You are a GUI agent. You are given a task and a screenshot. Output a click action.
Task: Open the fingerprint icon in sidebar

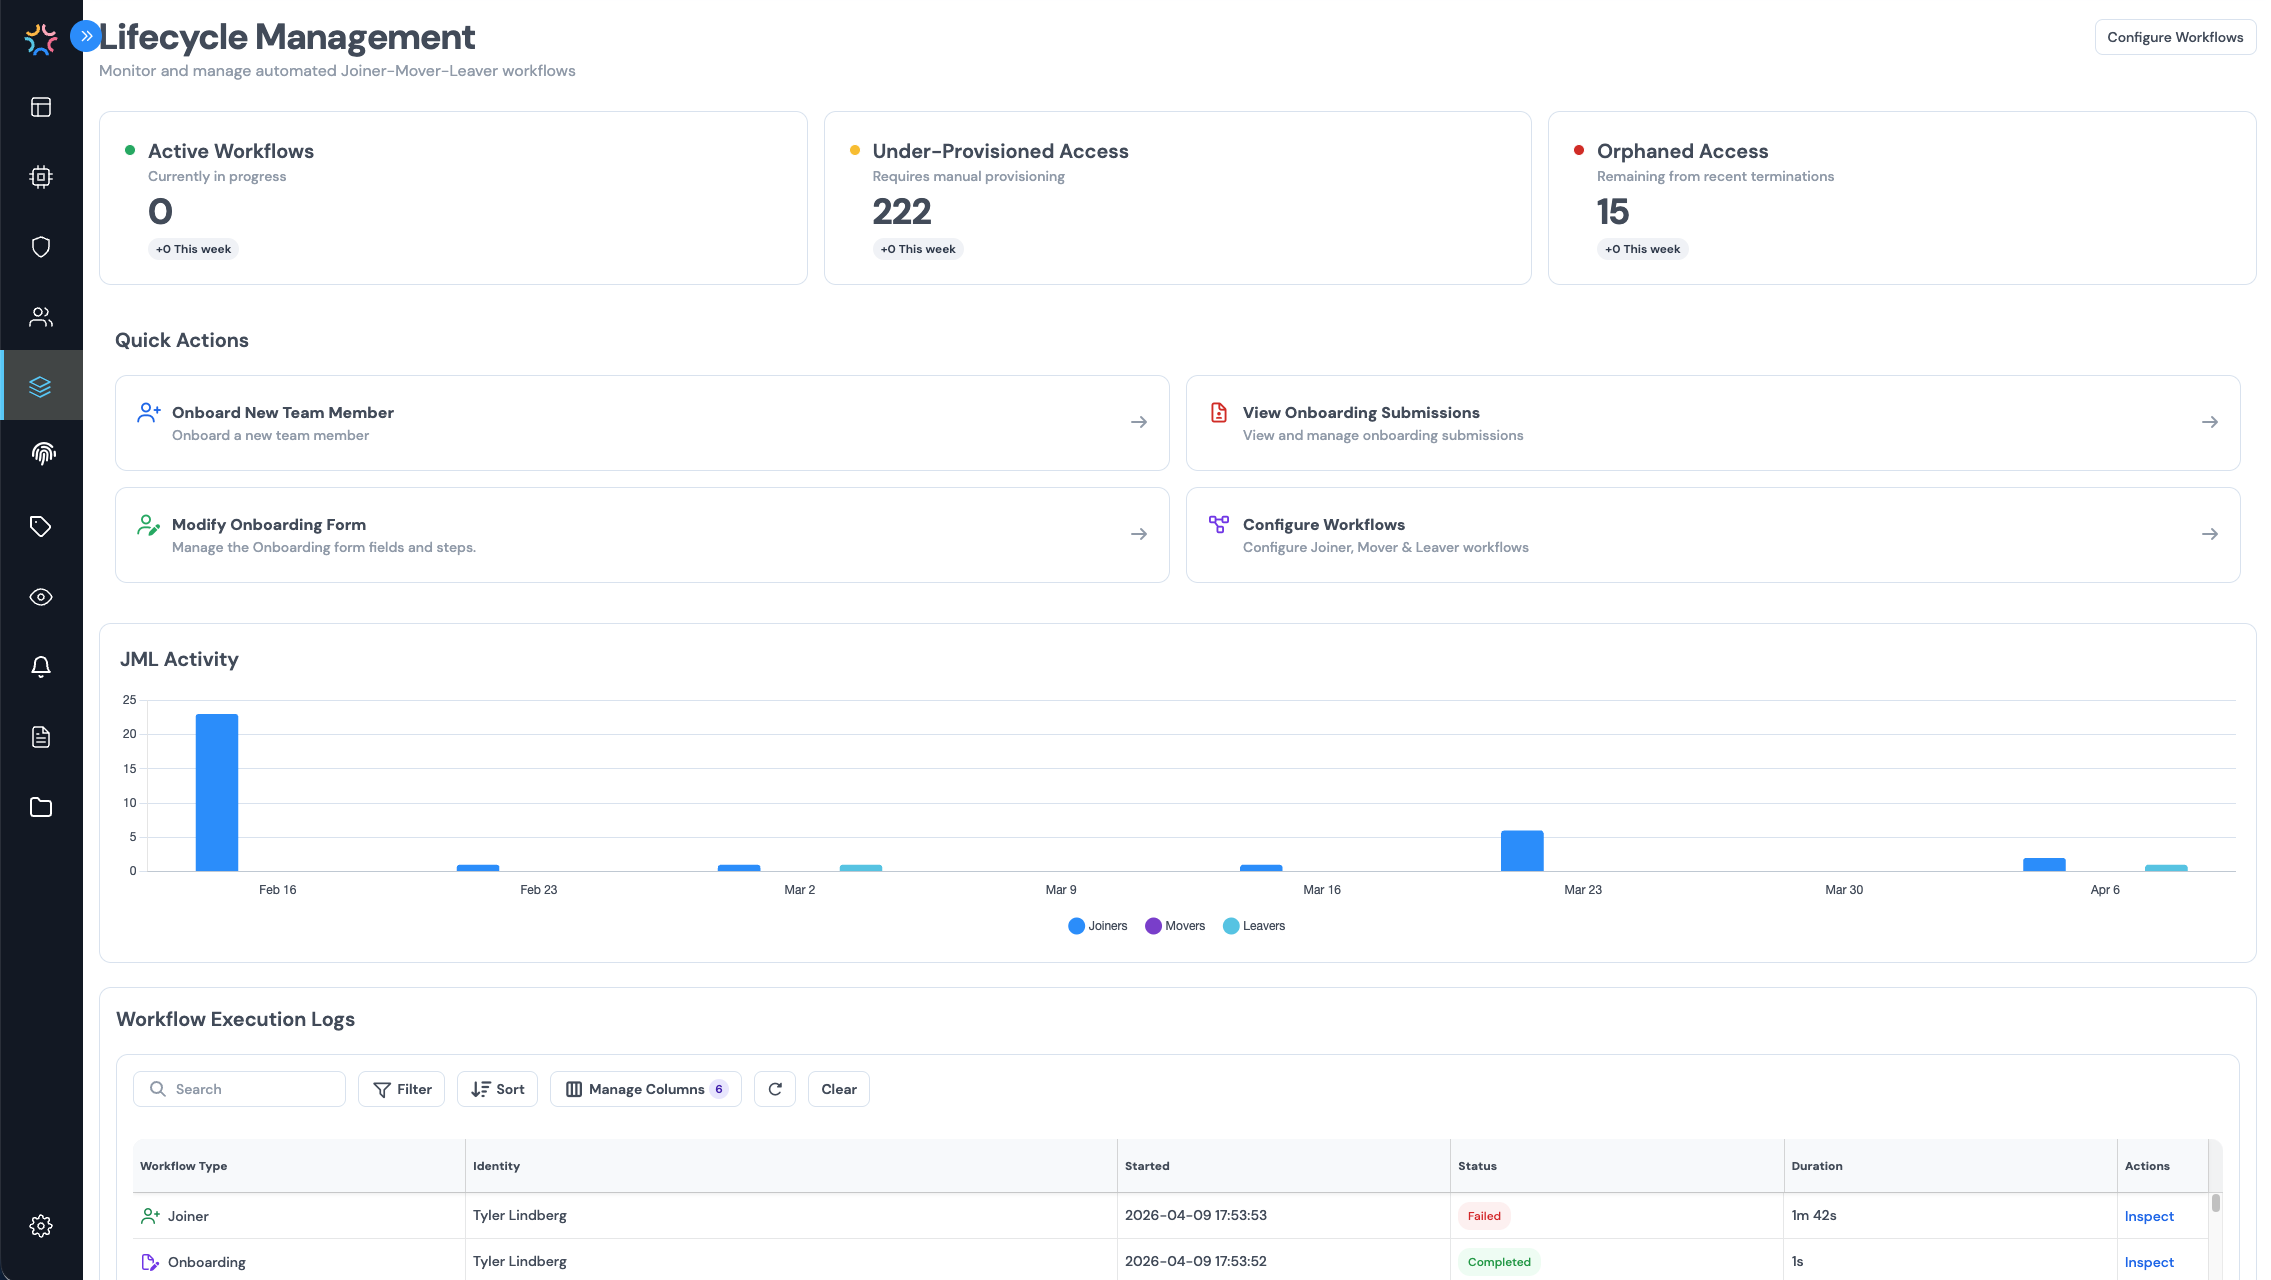41,455
